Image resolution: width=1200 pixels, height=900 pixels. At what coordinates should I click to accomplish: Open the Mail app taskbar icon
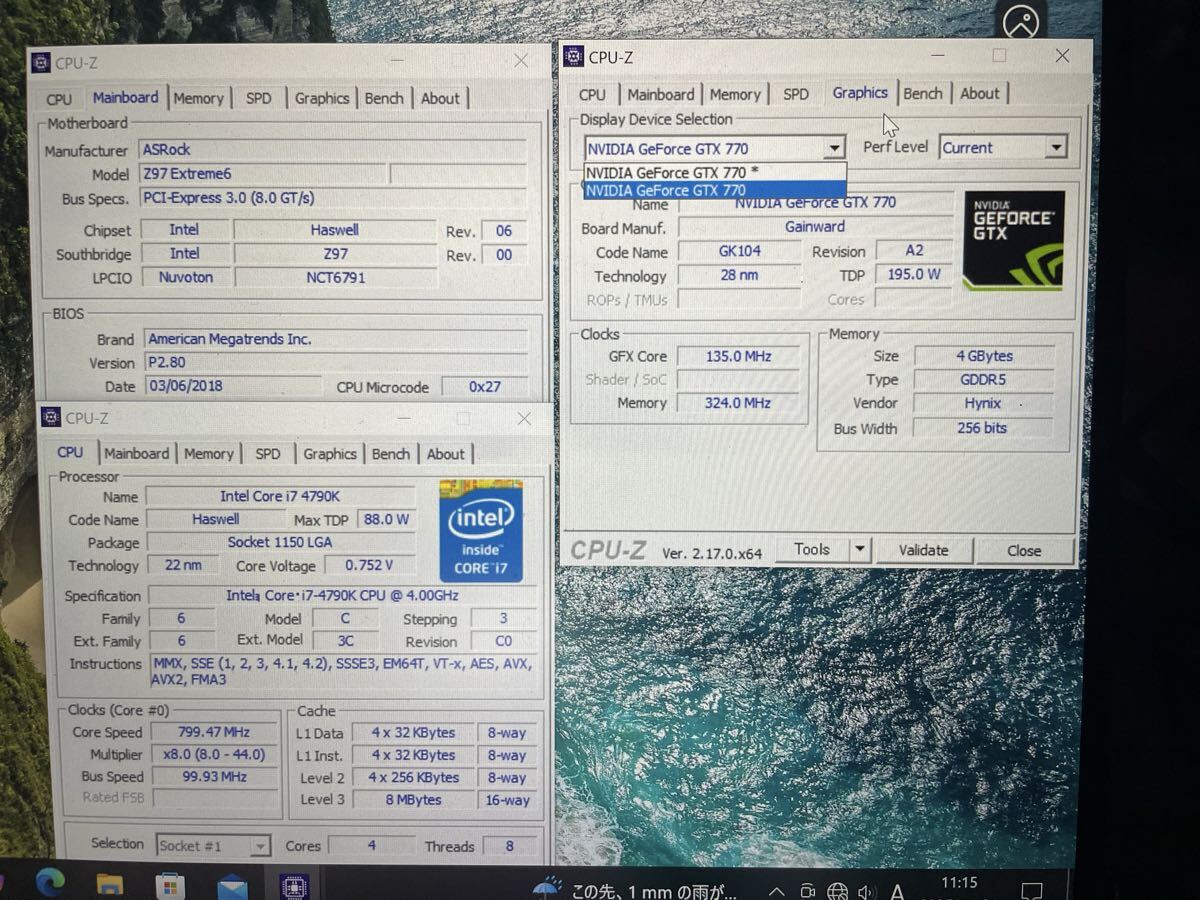232,886
